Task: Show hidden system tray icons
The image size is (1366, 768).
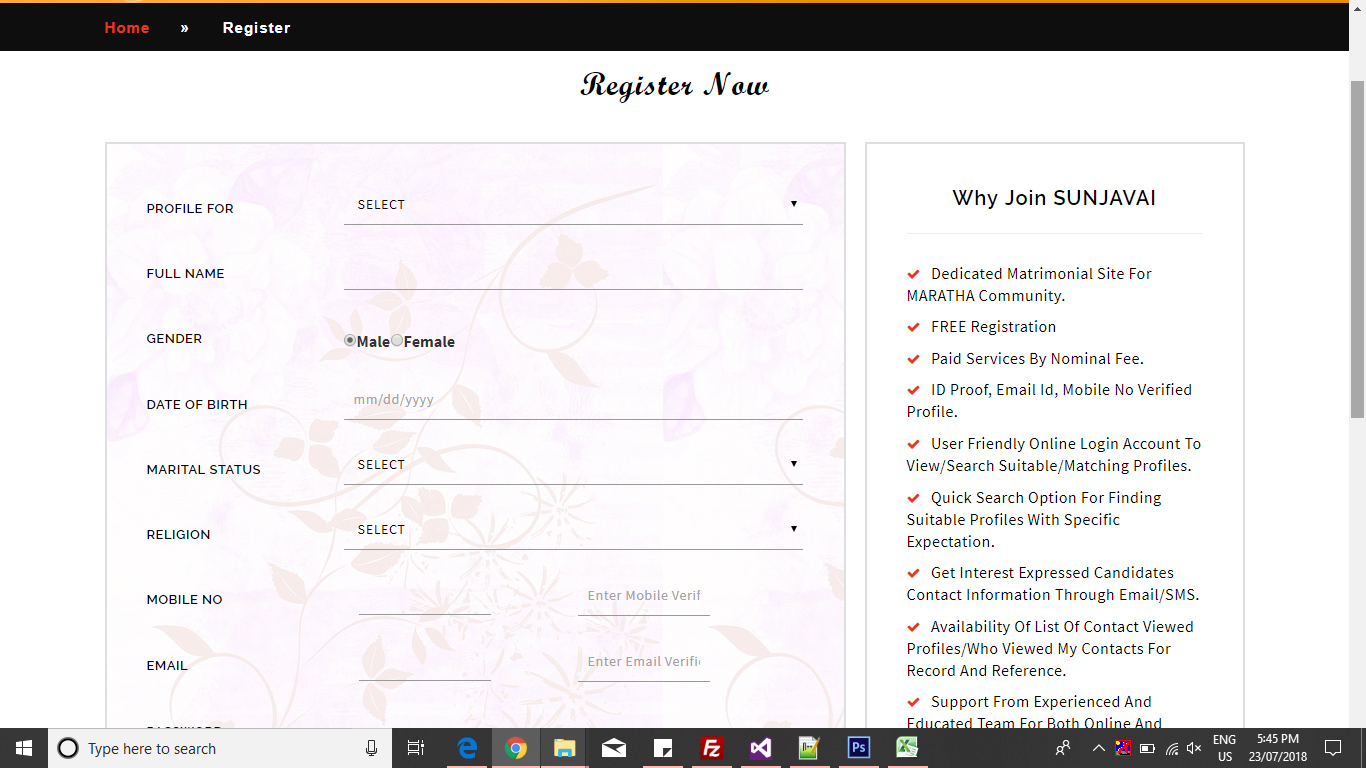Action: pyautogui.click(x=1098, y=748)
